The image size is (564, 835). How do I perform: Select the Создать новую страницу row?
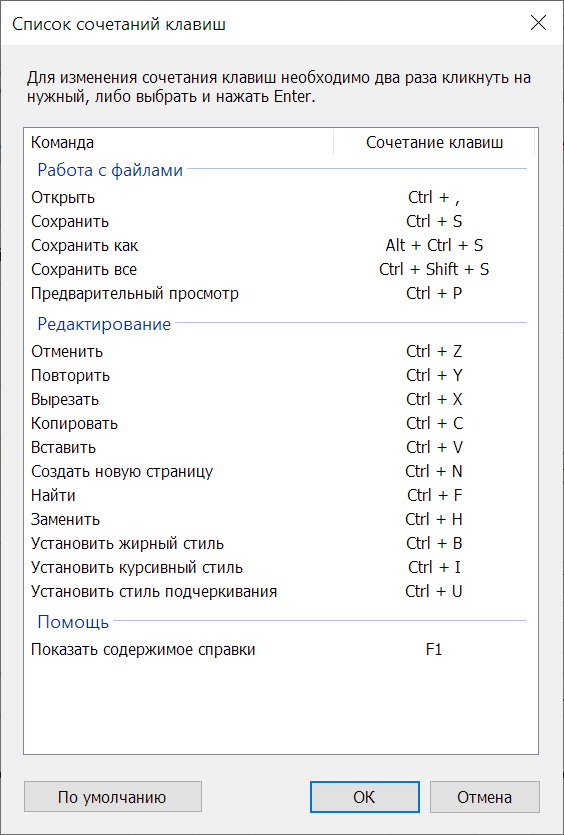pyautogui.click(x=281, y=471)
